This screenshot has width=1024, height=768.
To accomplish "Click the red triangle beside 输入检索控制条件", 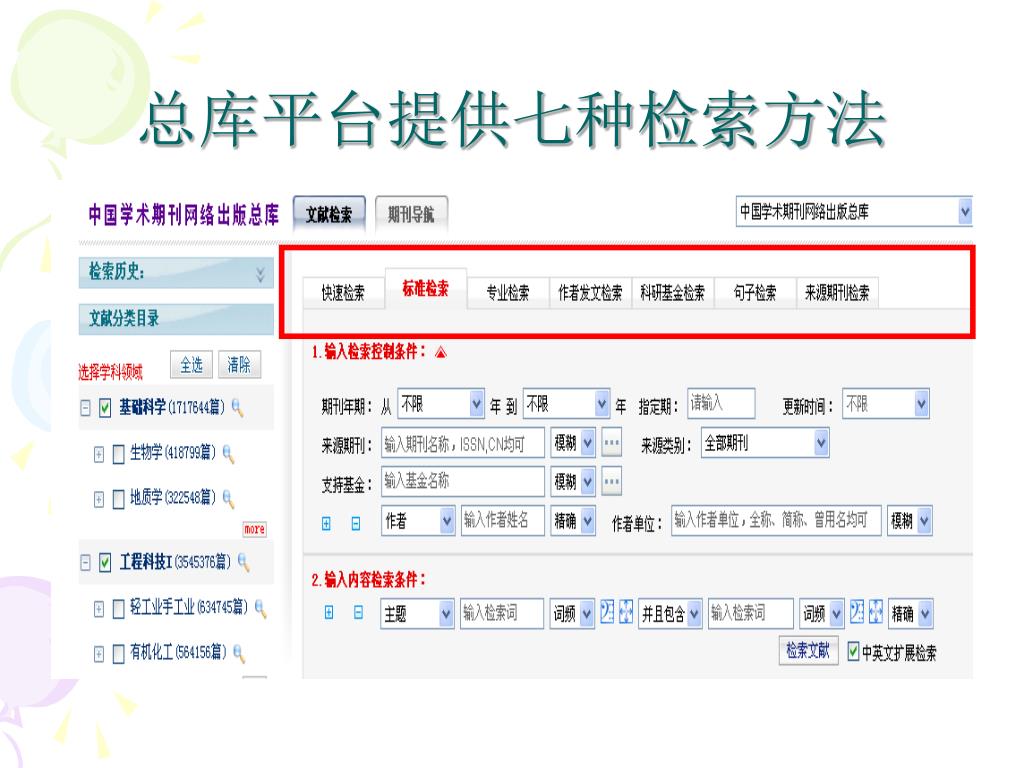I will click(x=441, y=353).
